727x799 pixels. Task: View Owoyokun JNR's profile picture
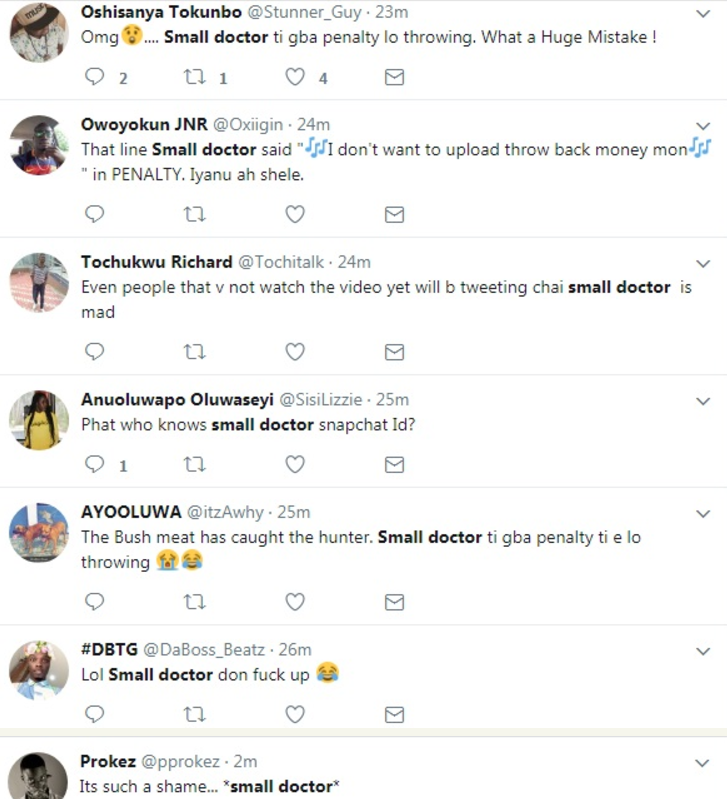38,145
